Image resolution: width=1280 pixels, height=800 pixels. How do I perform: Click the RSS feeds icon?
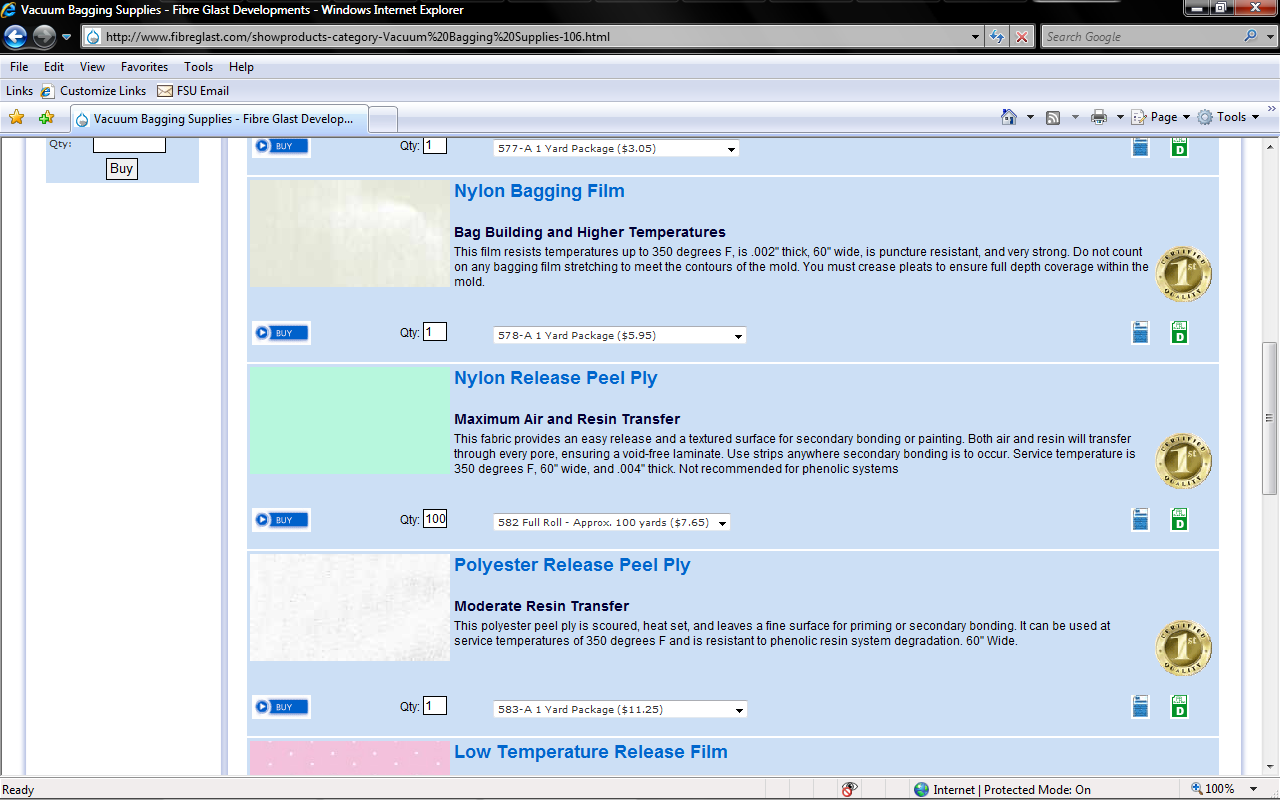1053,117
